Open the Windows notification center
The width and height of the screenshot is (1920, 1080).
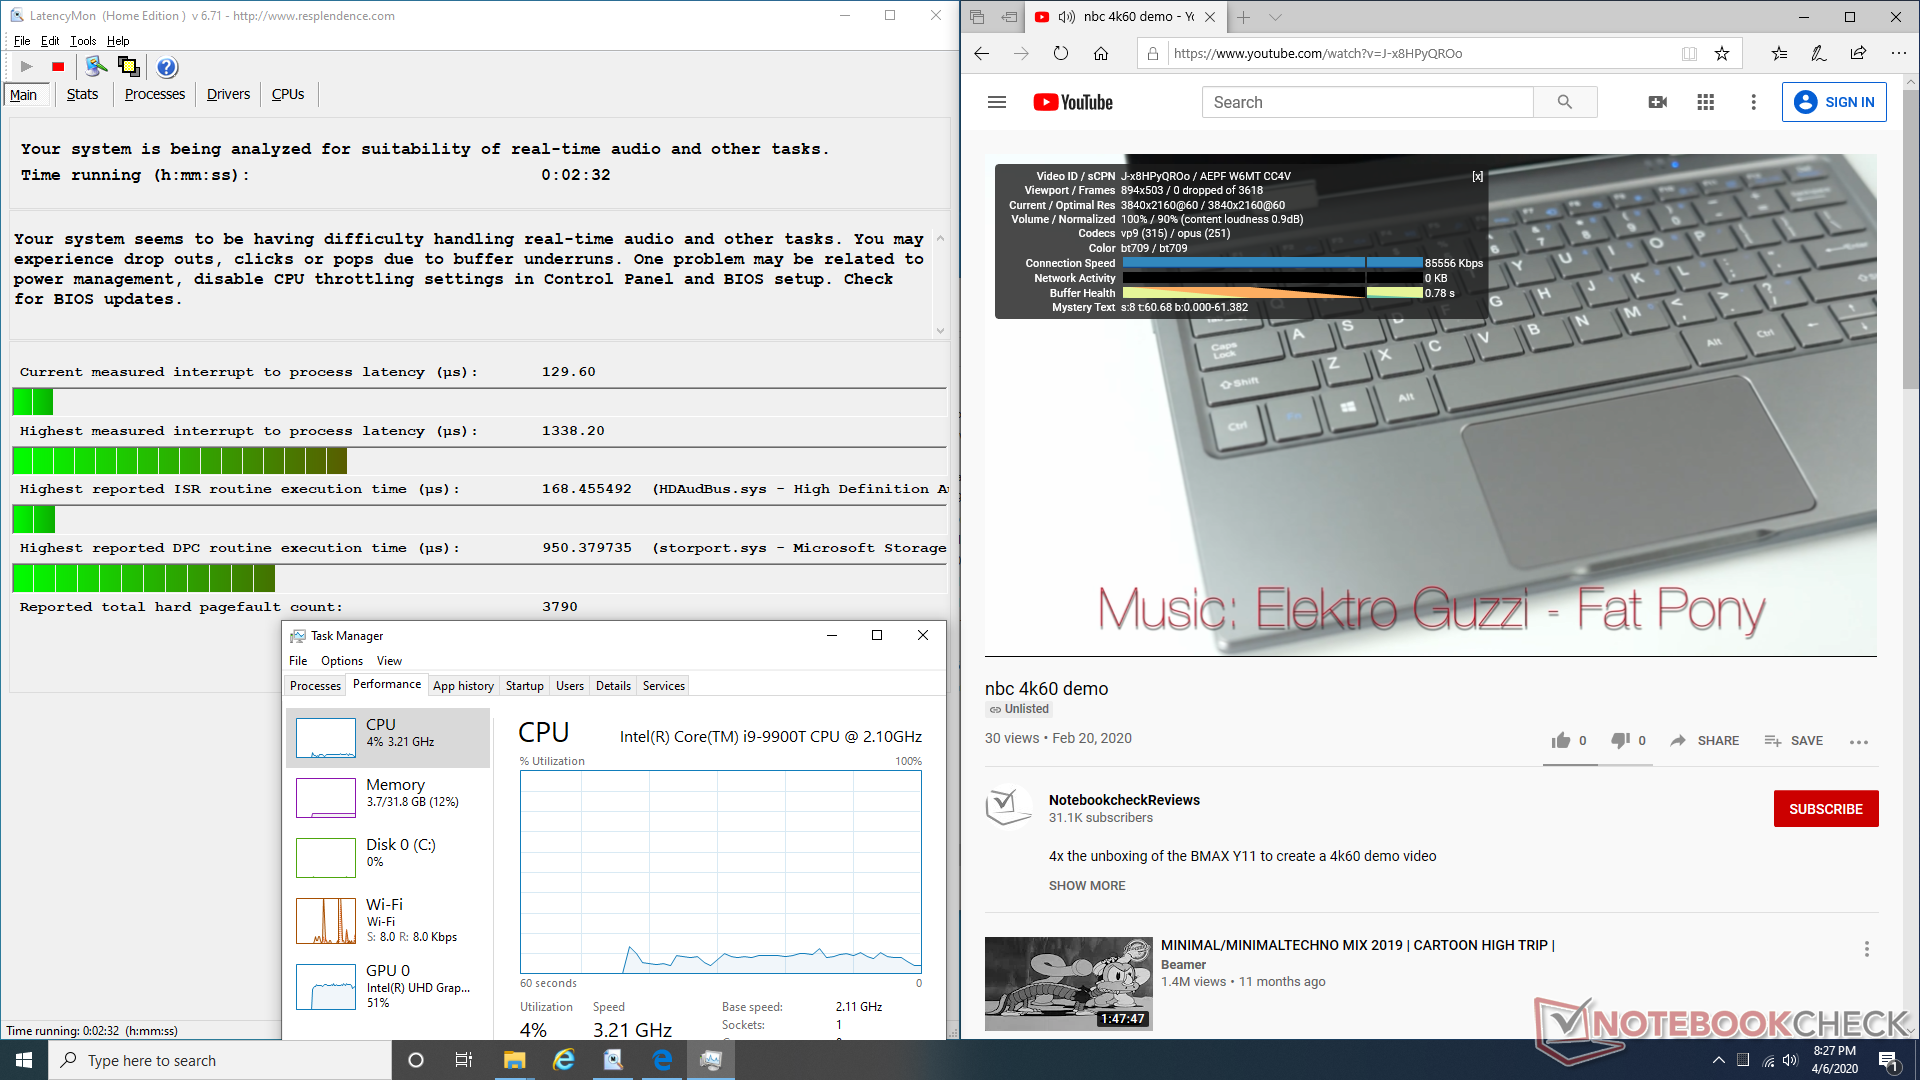1888,1060
